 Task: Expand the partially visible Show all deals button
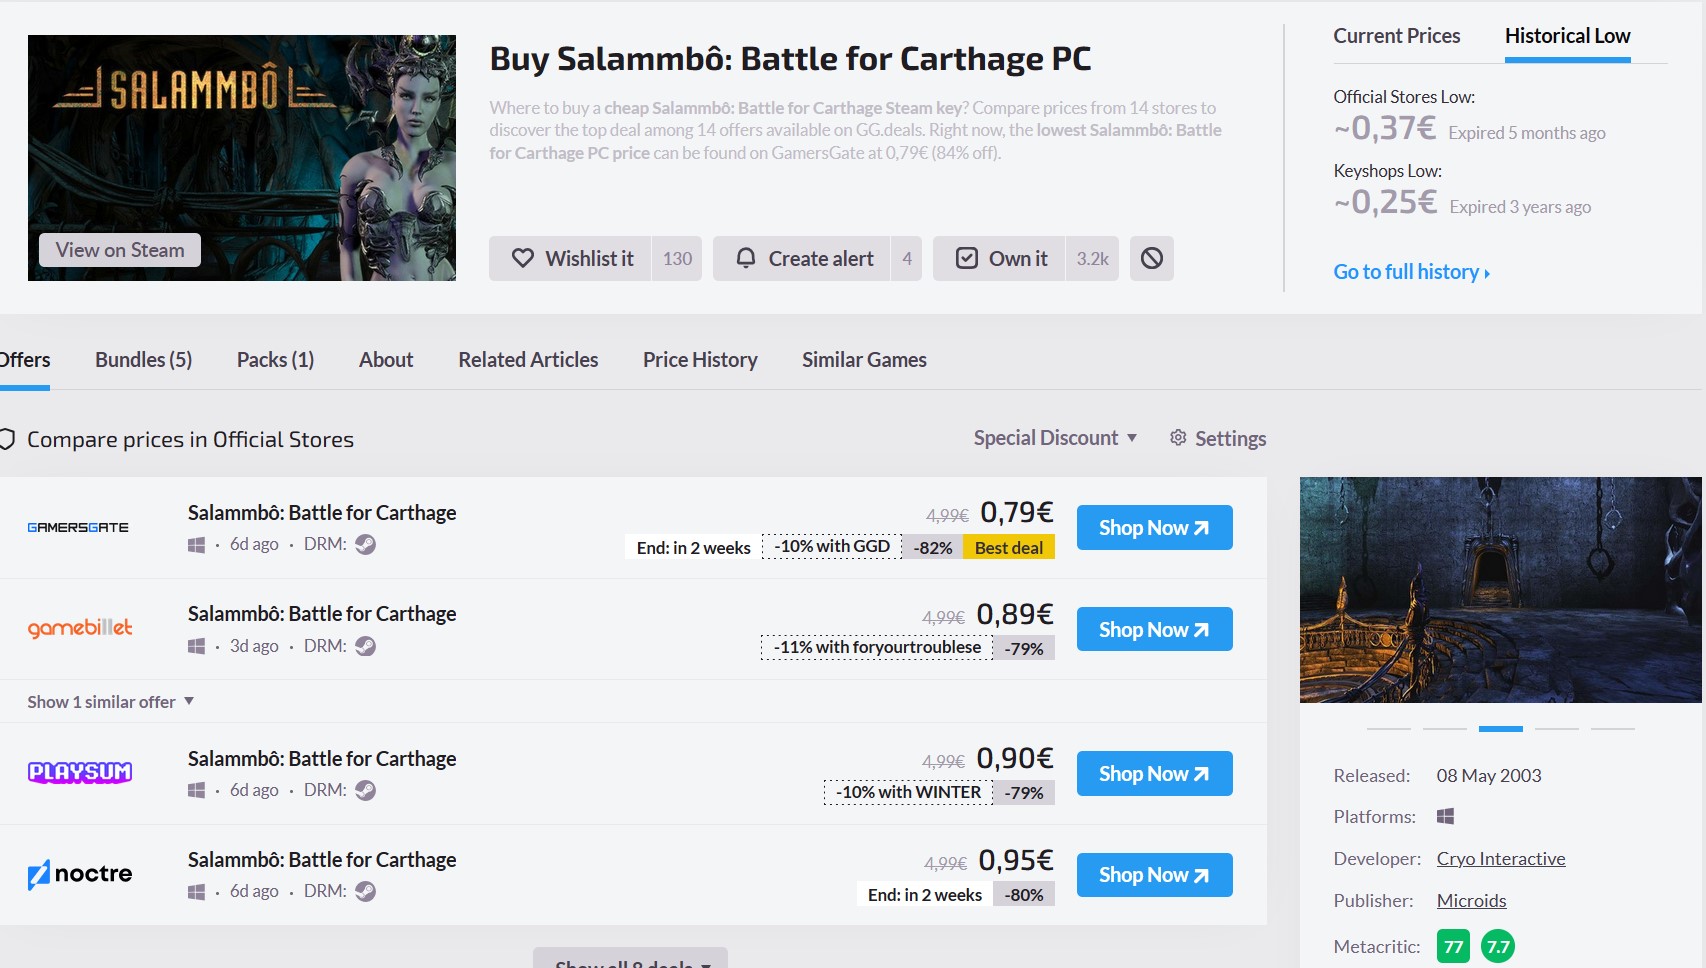tap(630, 960)
